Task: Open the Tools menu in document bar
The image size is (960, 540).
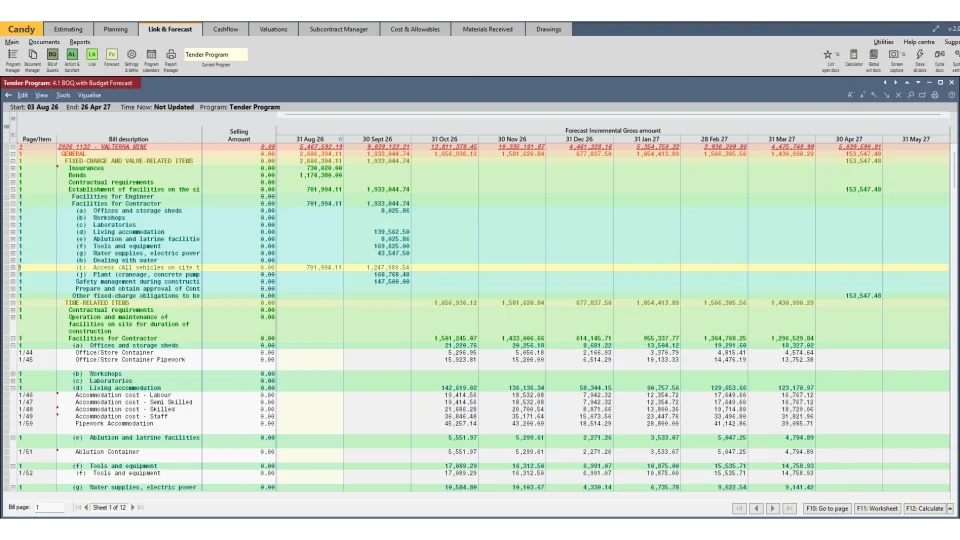Action: (63, 95)
